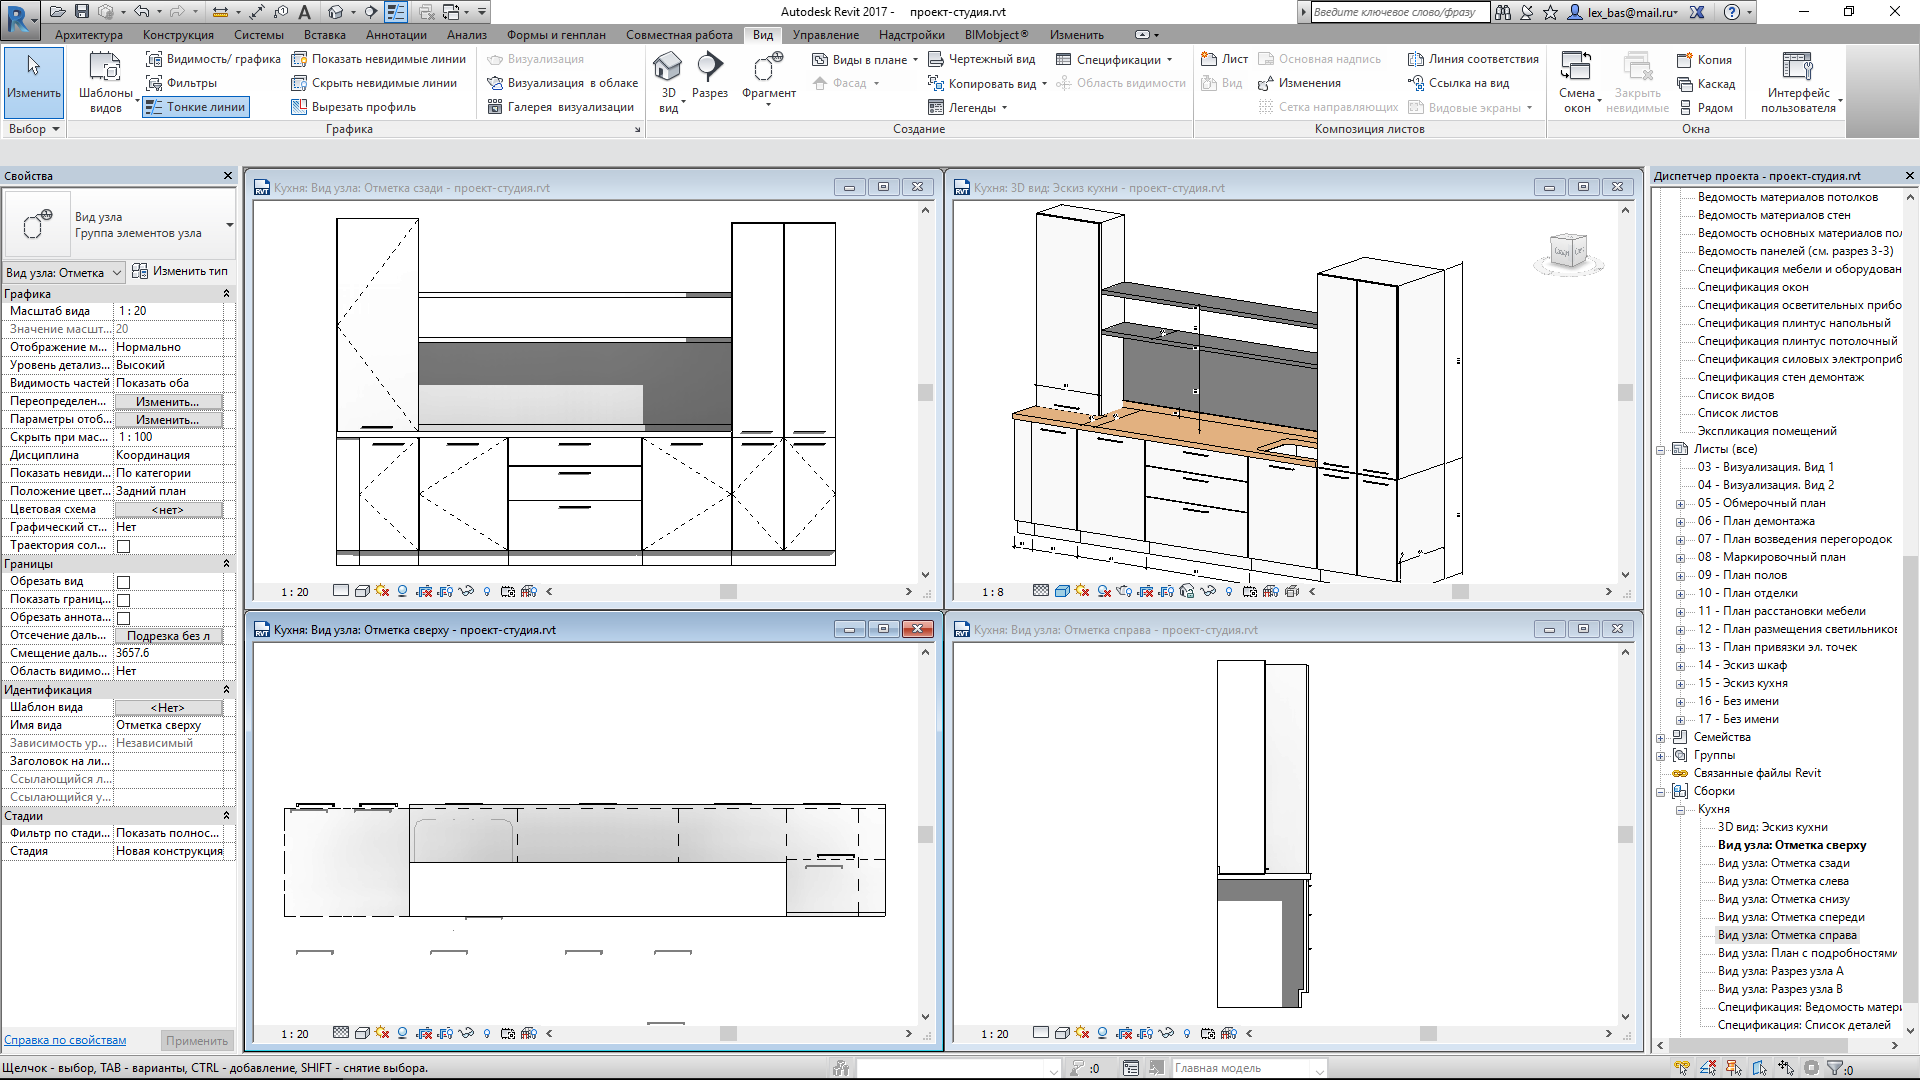1920x1080 pixels.
Task: Open the Вставка ribbon tab
Action: tap(325, 35)
